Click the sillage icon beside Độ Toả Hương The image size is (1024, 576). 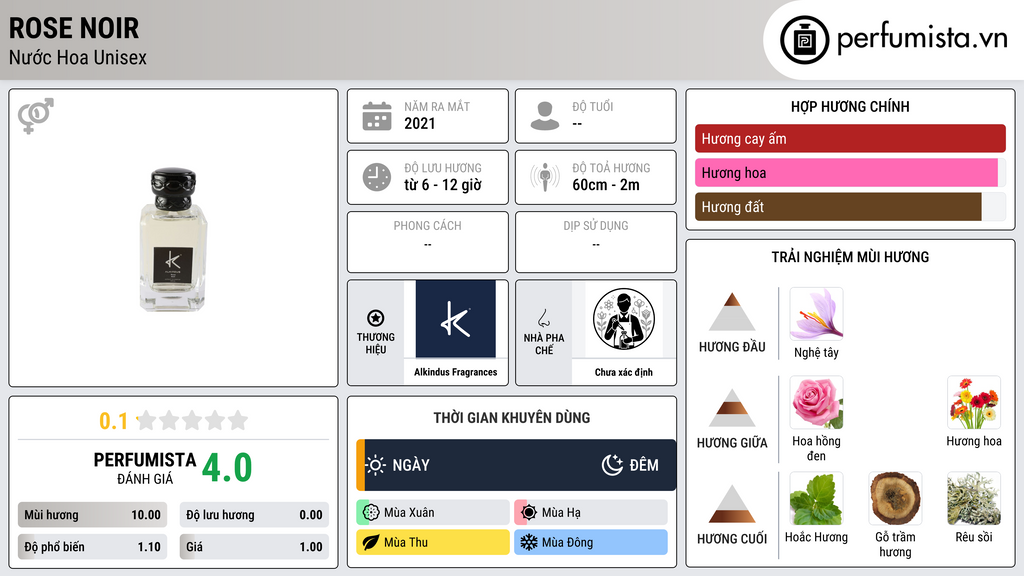click(545, 177)
